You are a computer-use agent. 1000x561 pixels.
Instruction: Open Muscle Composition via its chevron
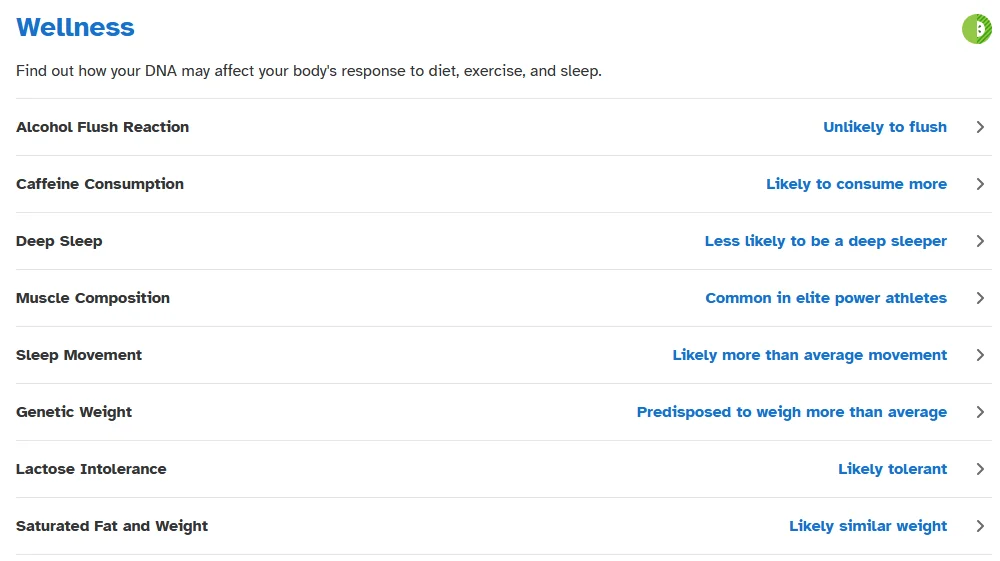coord(980,298)
